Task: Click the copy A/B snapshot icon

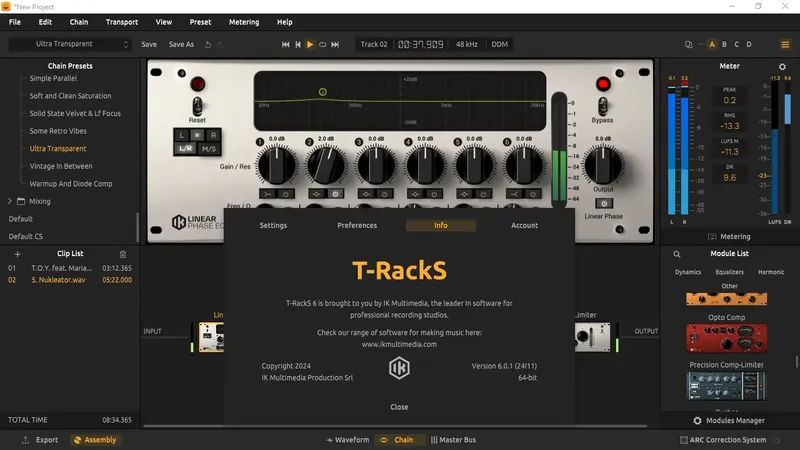Action: (x=688, y=44)
